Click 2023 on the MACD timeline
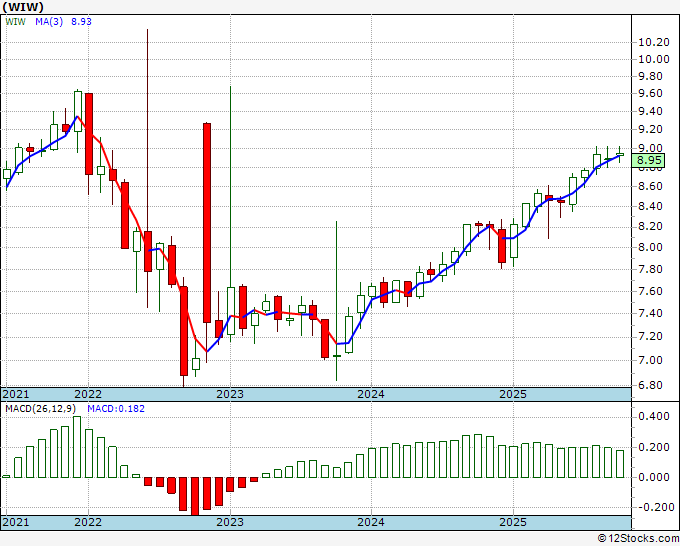The width and height of the screenshot is (680, 546). 230,522
